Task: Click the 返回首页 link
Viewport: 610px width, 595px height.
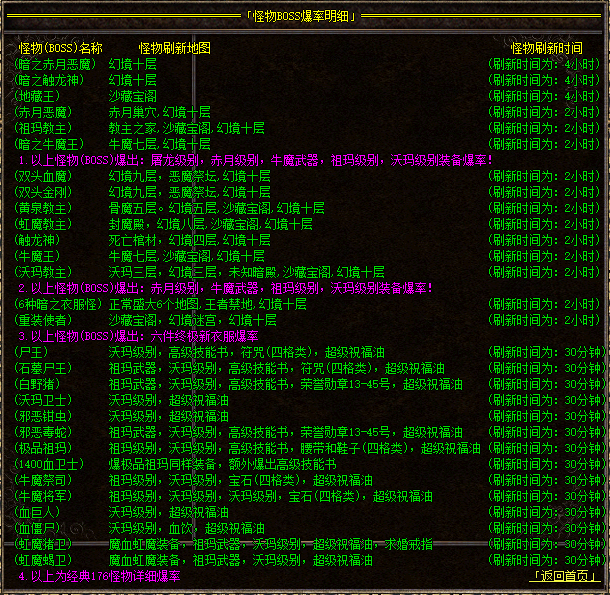Action: (x=564, y=577)
